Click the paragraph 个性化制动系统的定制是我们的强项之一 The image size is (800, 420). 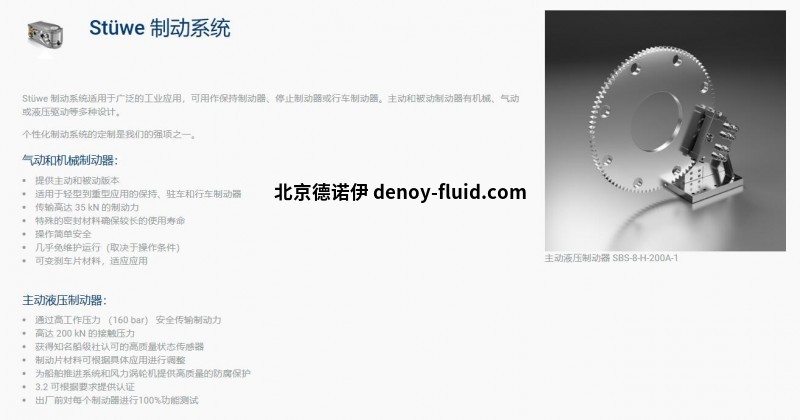(109, 135)
